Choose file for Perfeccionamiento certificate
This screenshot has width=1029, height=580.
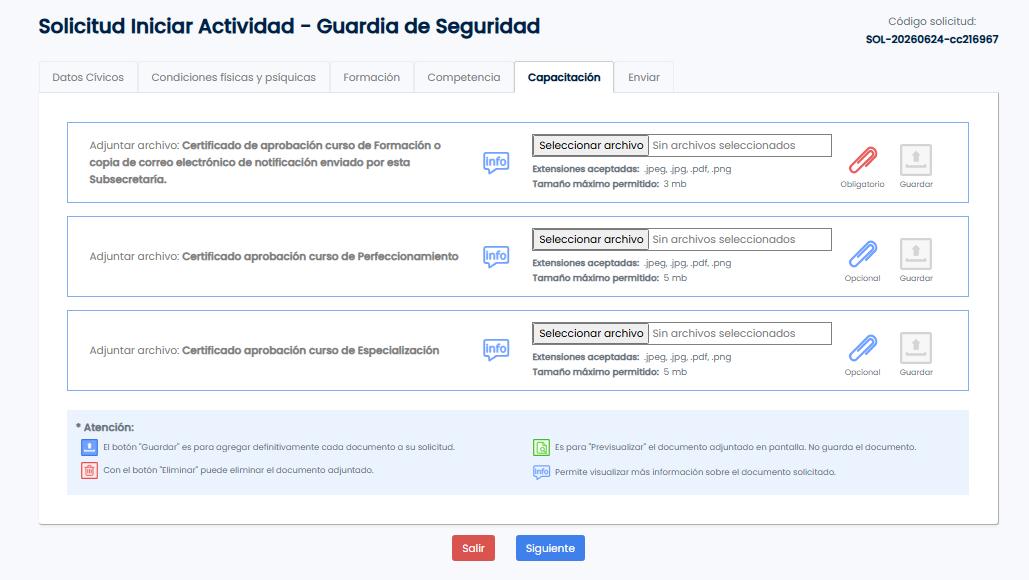click(591, 239)
